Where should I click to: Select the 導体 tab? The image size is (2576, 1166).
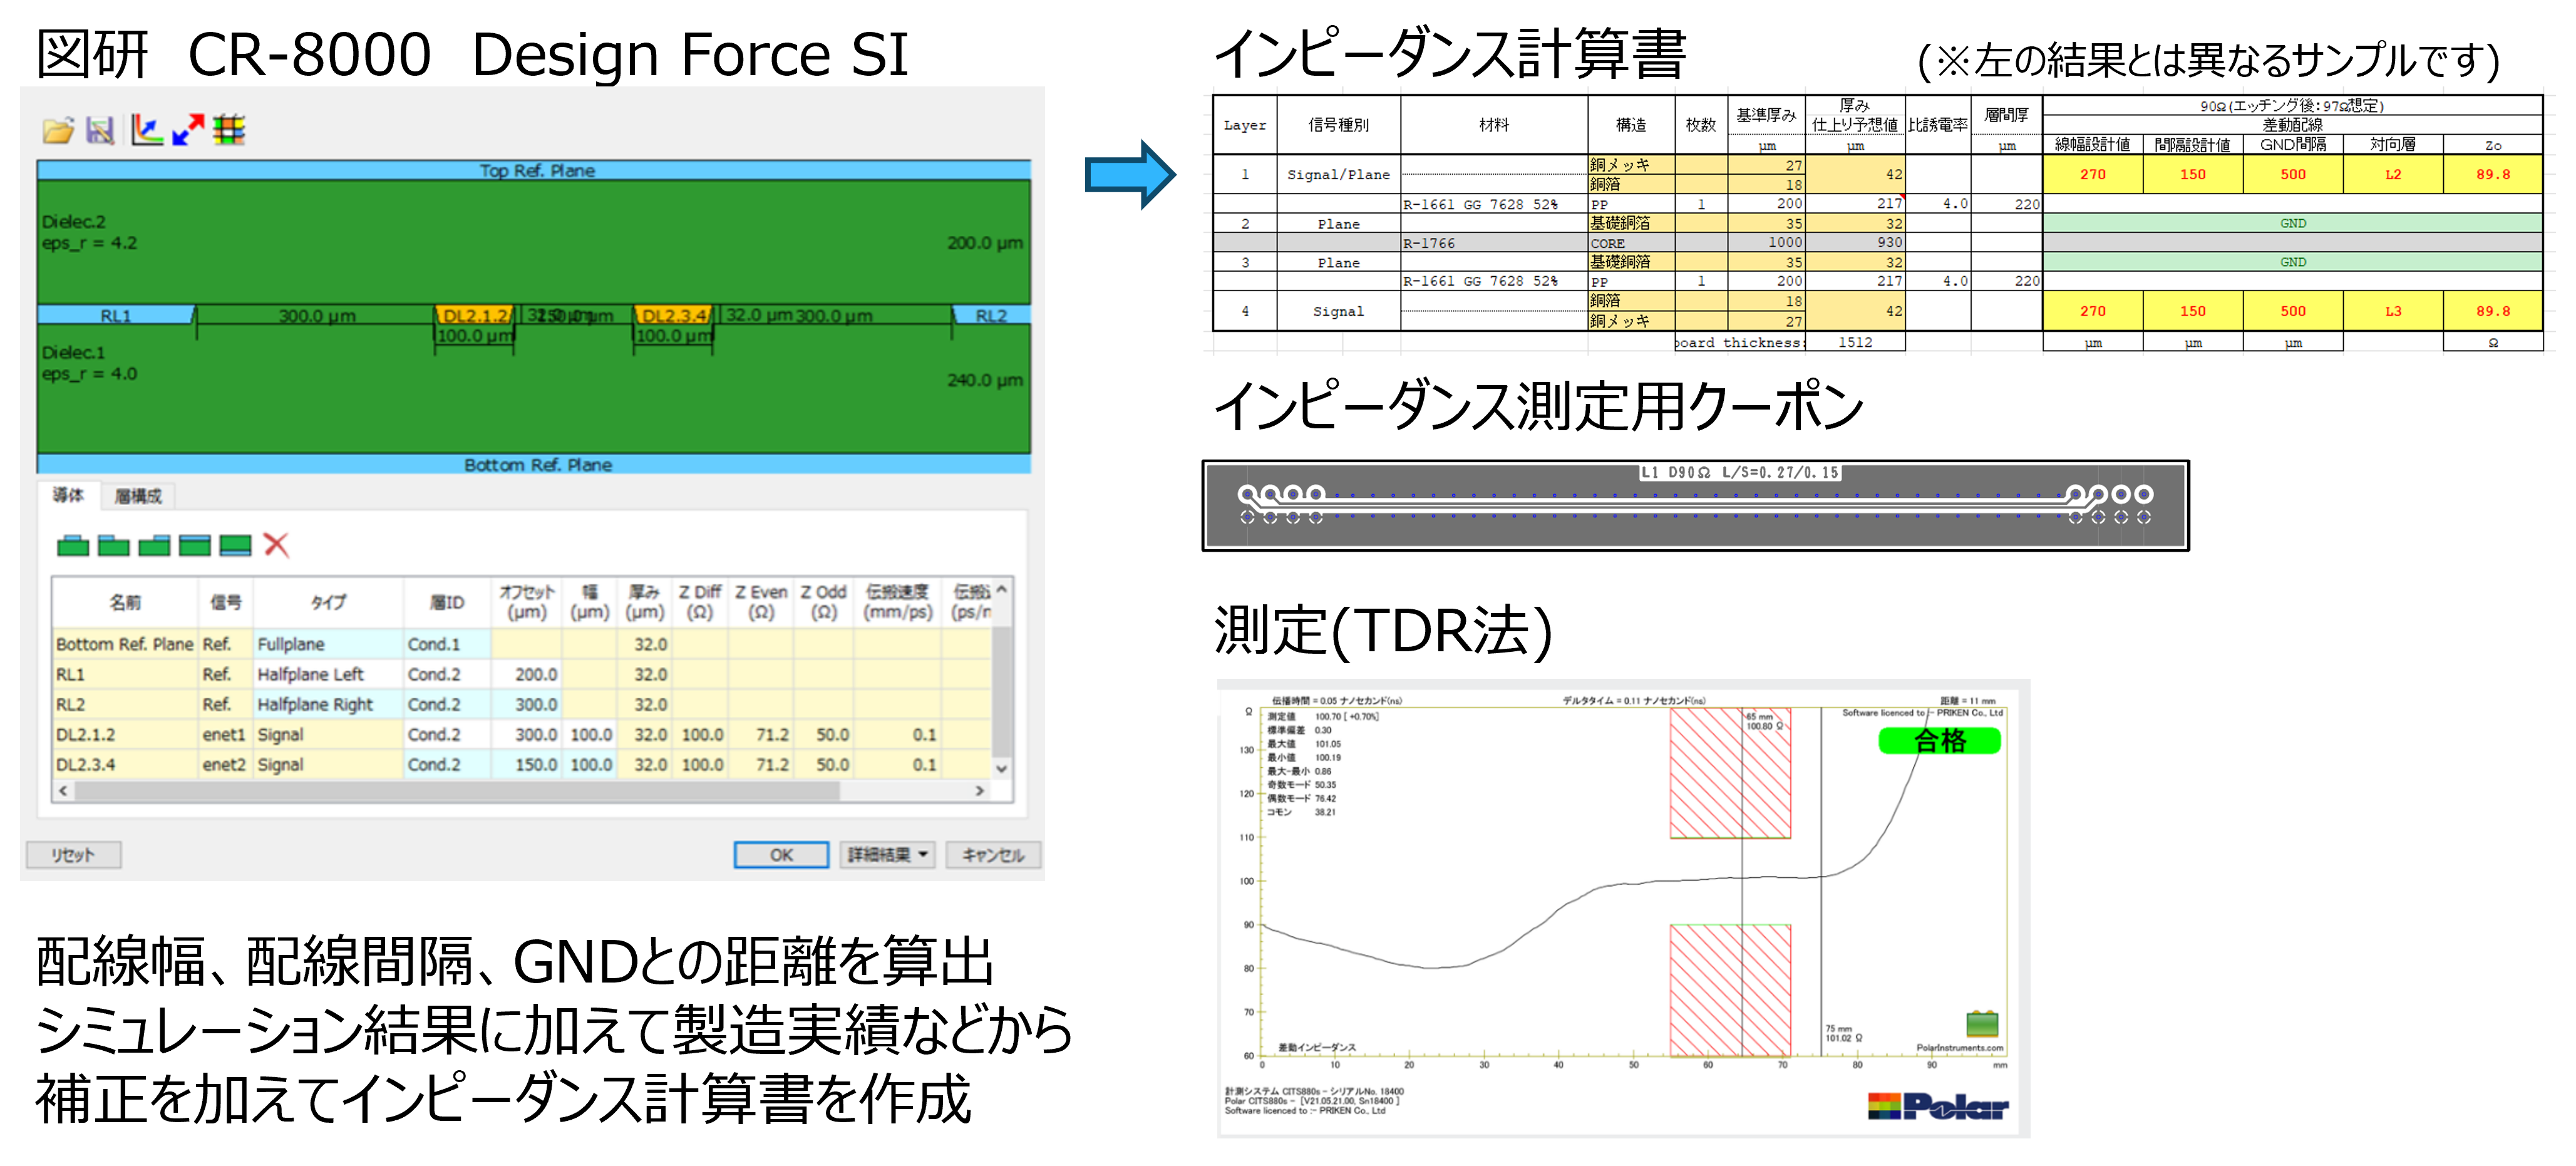(x=68, y=495)
